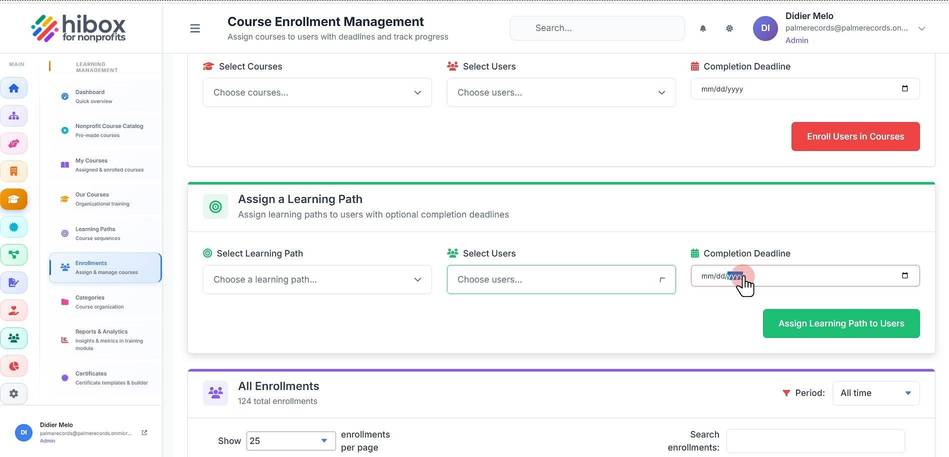The image size is (949, 457).
Task: Open the graduation cap learning icon
Action: pyautogui.click(x=13, y=199)
